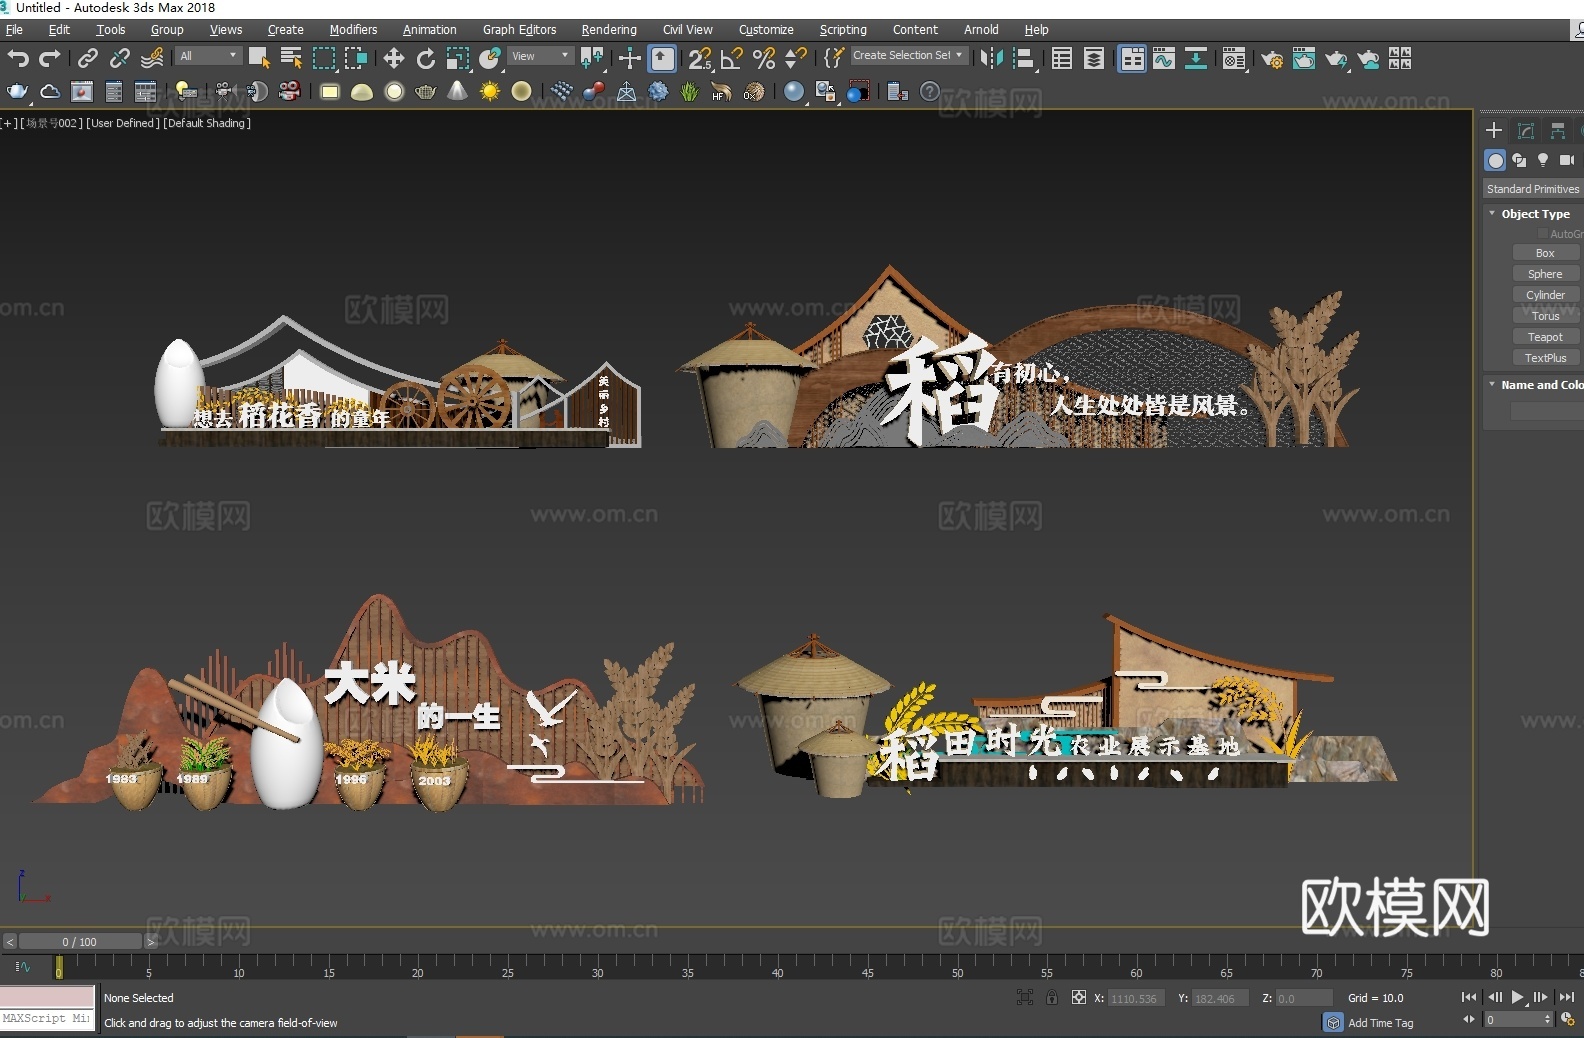
Task: Click the Unlink Selection icon
Action: click(x=120, y=59)
